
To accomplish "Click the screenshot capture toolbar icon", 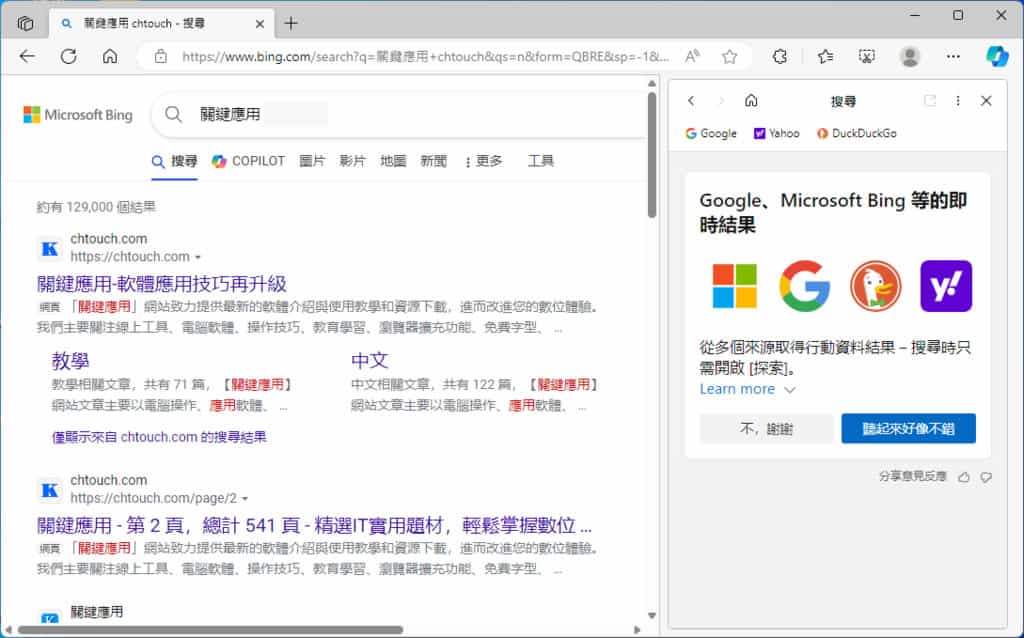I will (867, 57).
